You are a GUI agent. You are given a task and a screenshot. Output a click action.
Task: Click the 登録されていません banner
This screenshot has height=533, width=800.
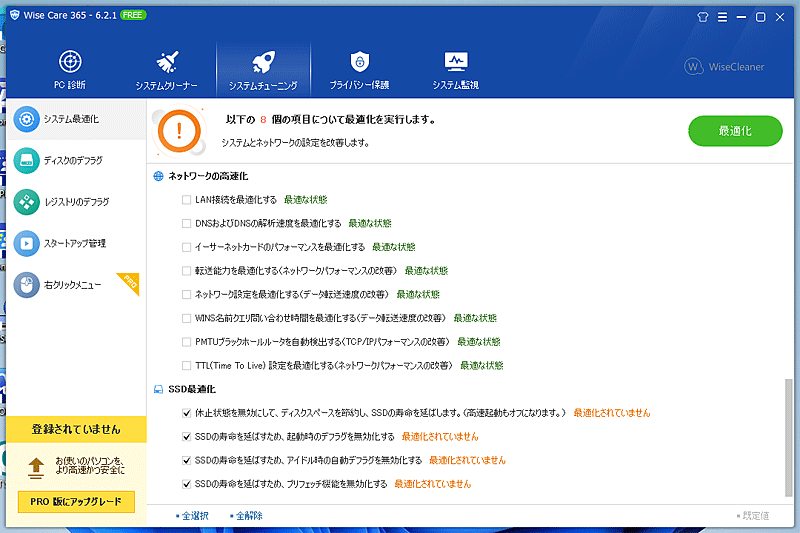pyautogui.click(x=76, y=429)
